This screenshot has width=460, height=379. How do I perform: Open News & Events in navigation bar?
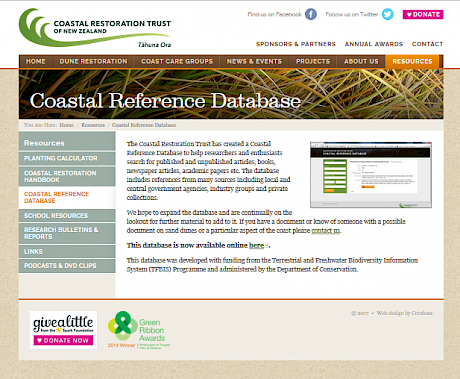[254, 62]
